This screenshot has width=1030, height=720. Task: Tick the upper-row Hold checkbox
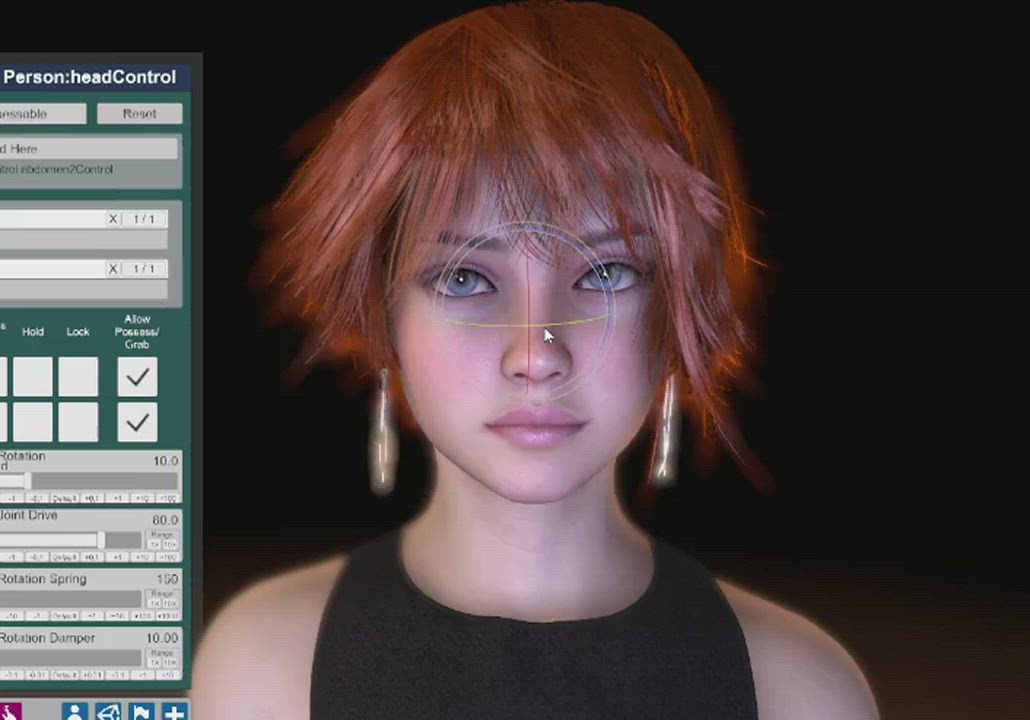click(33, 376)
